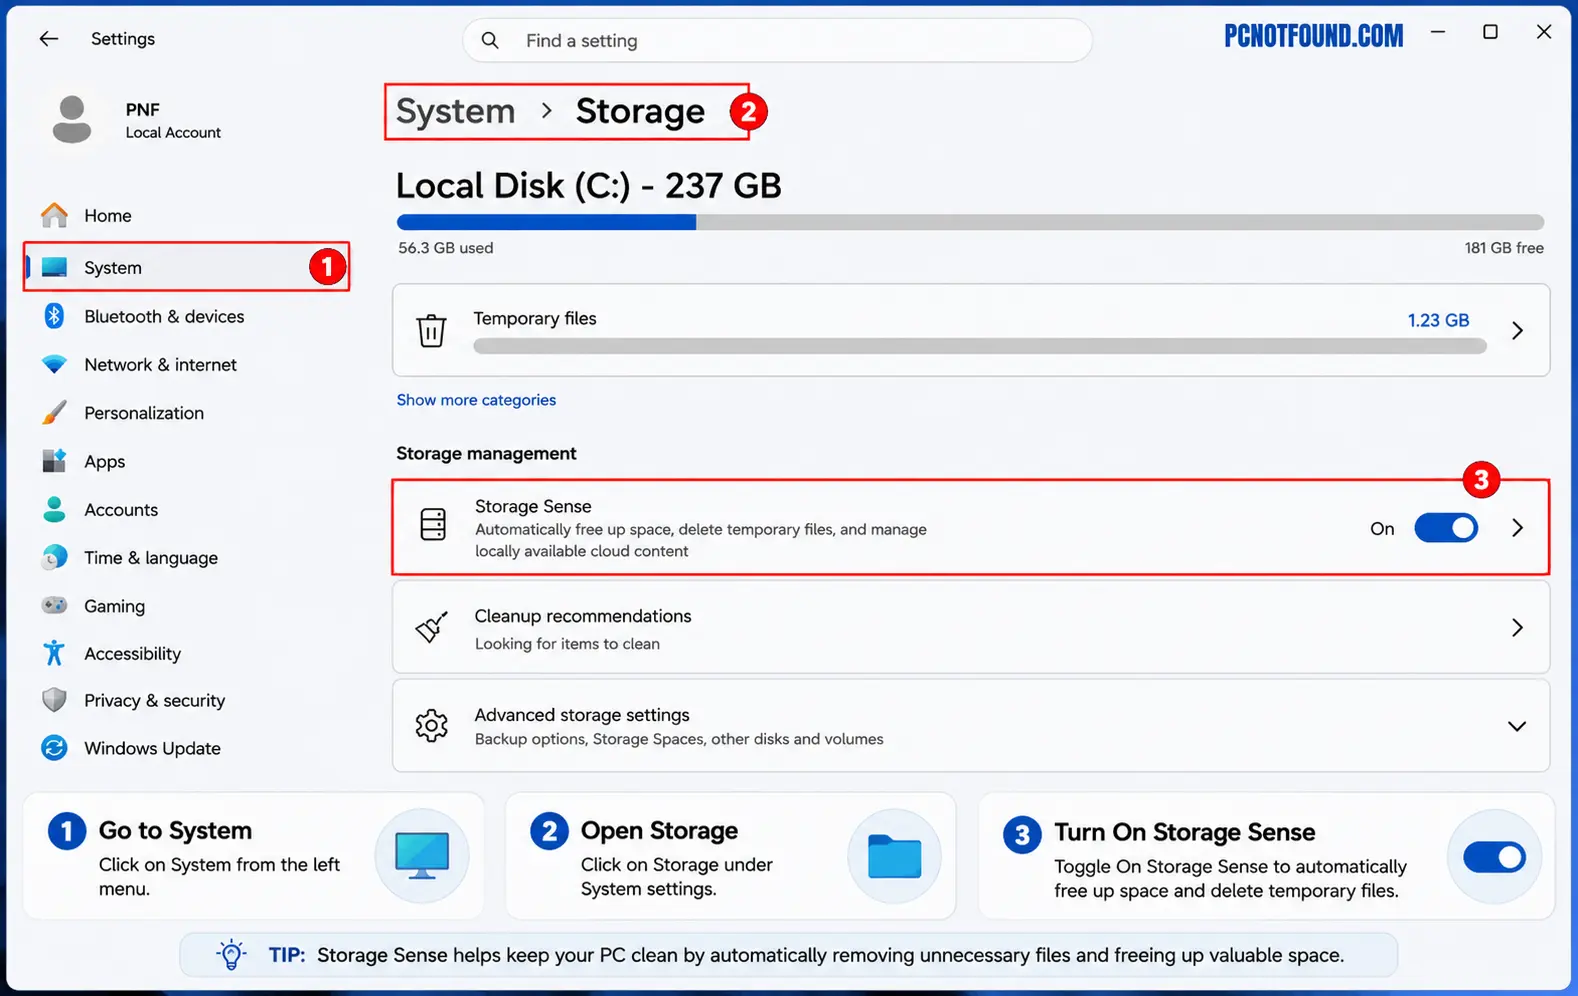Image resolution: width=1578 pixels, height=996 pixels.
Task: Click the Network wifi icon
Action: pyautogui.click(x=54, y=364)
